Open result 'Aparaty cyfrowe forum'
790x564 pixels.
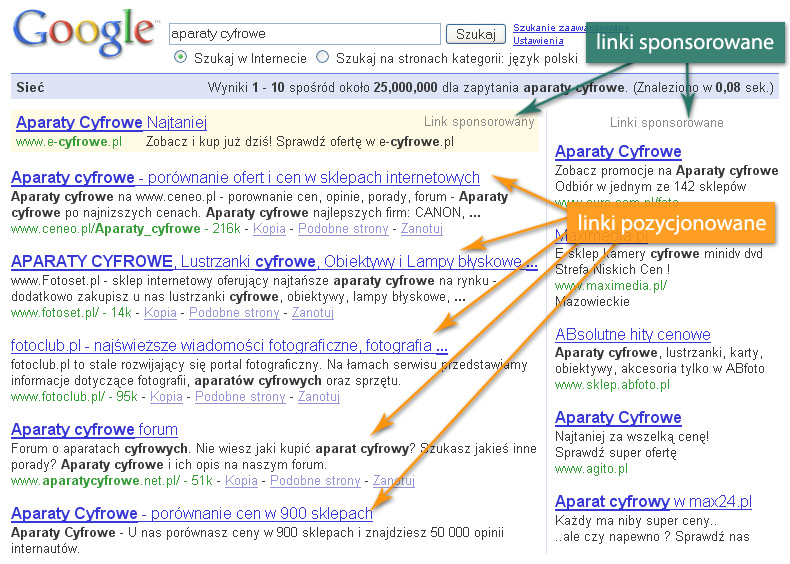tap(94, 429)
